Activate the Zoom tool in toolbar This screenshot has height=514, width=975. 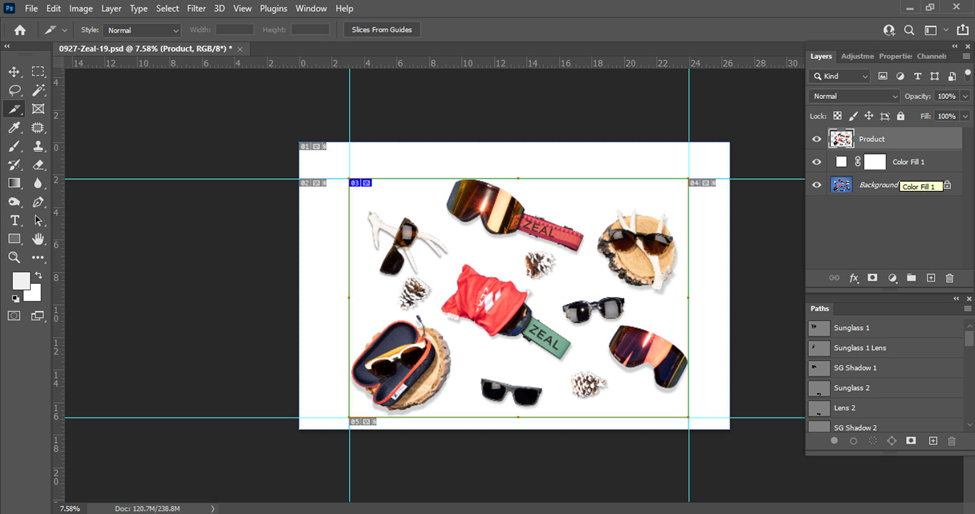[15, 257]
